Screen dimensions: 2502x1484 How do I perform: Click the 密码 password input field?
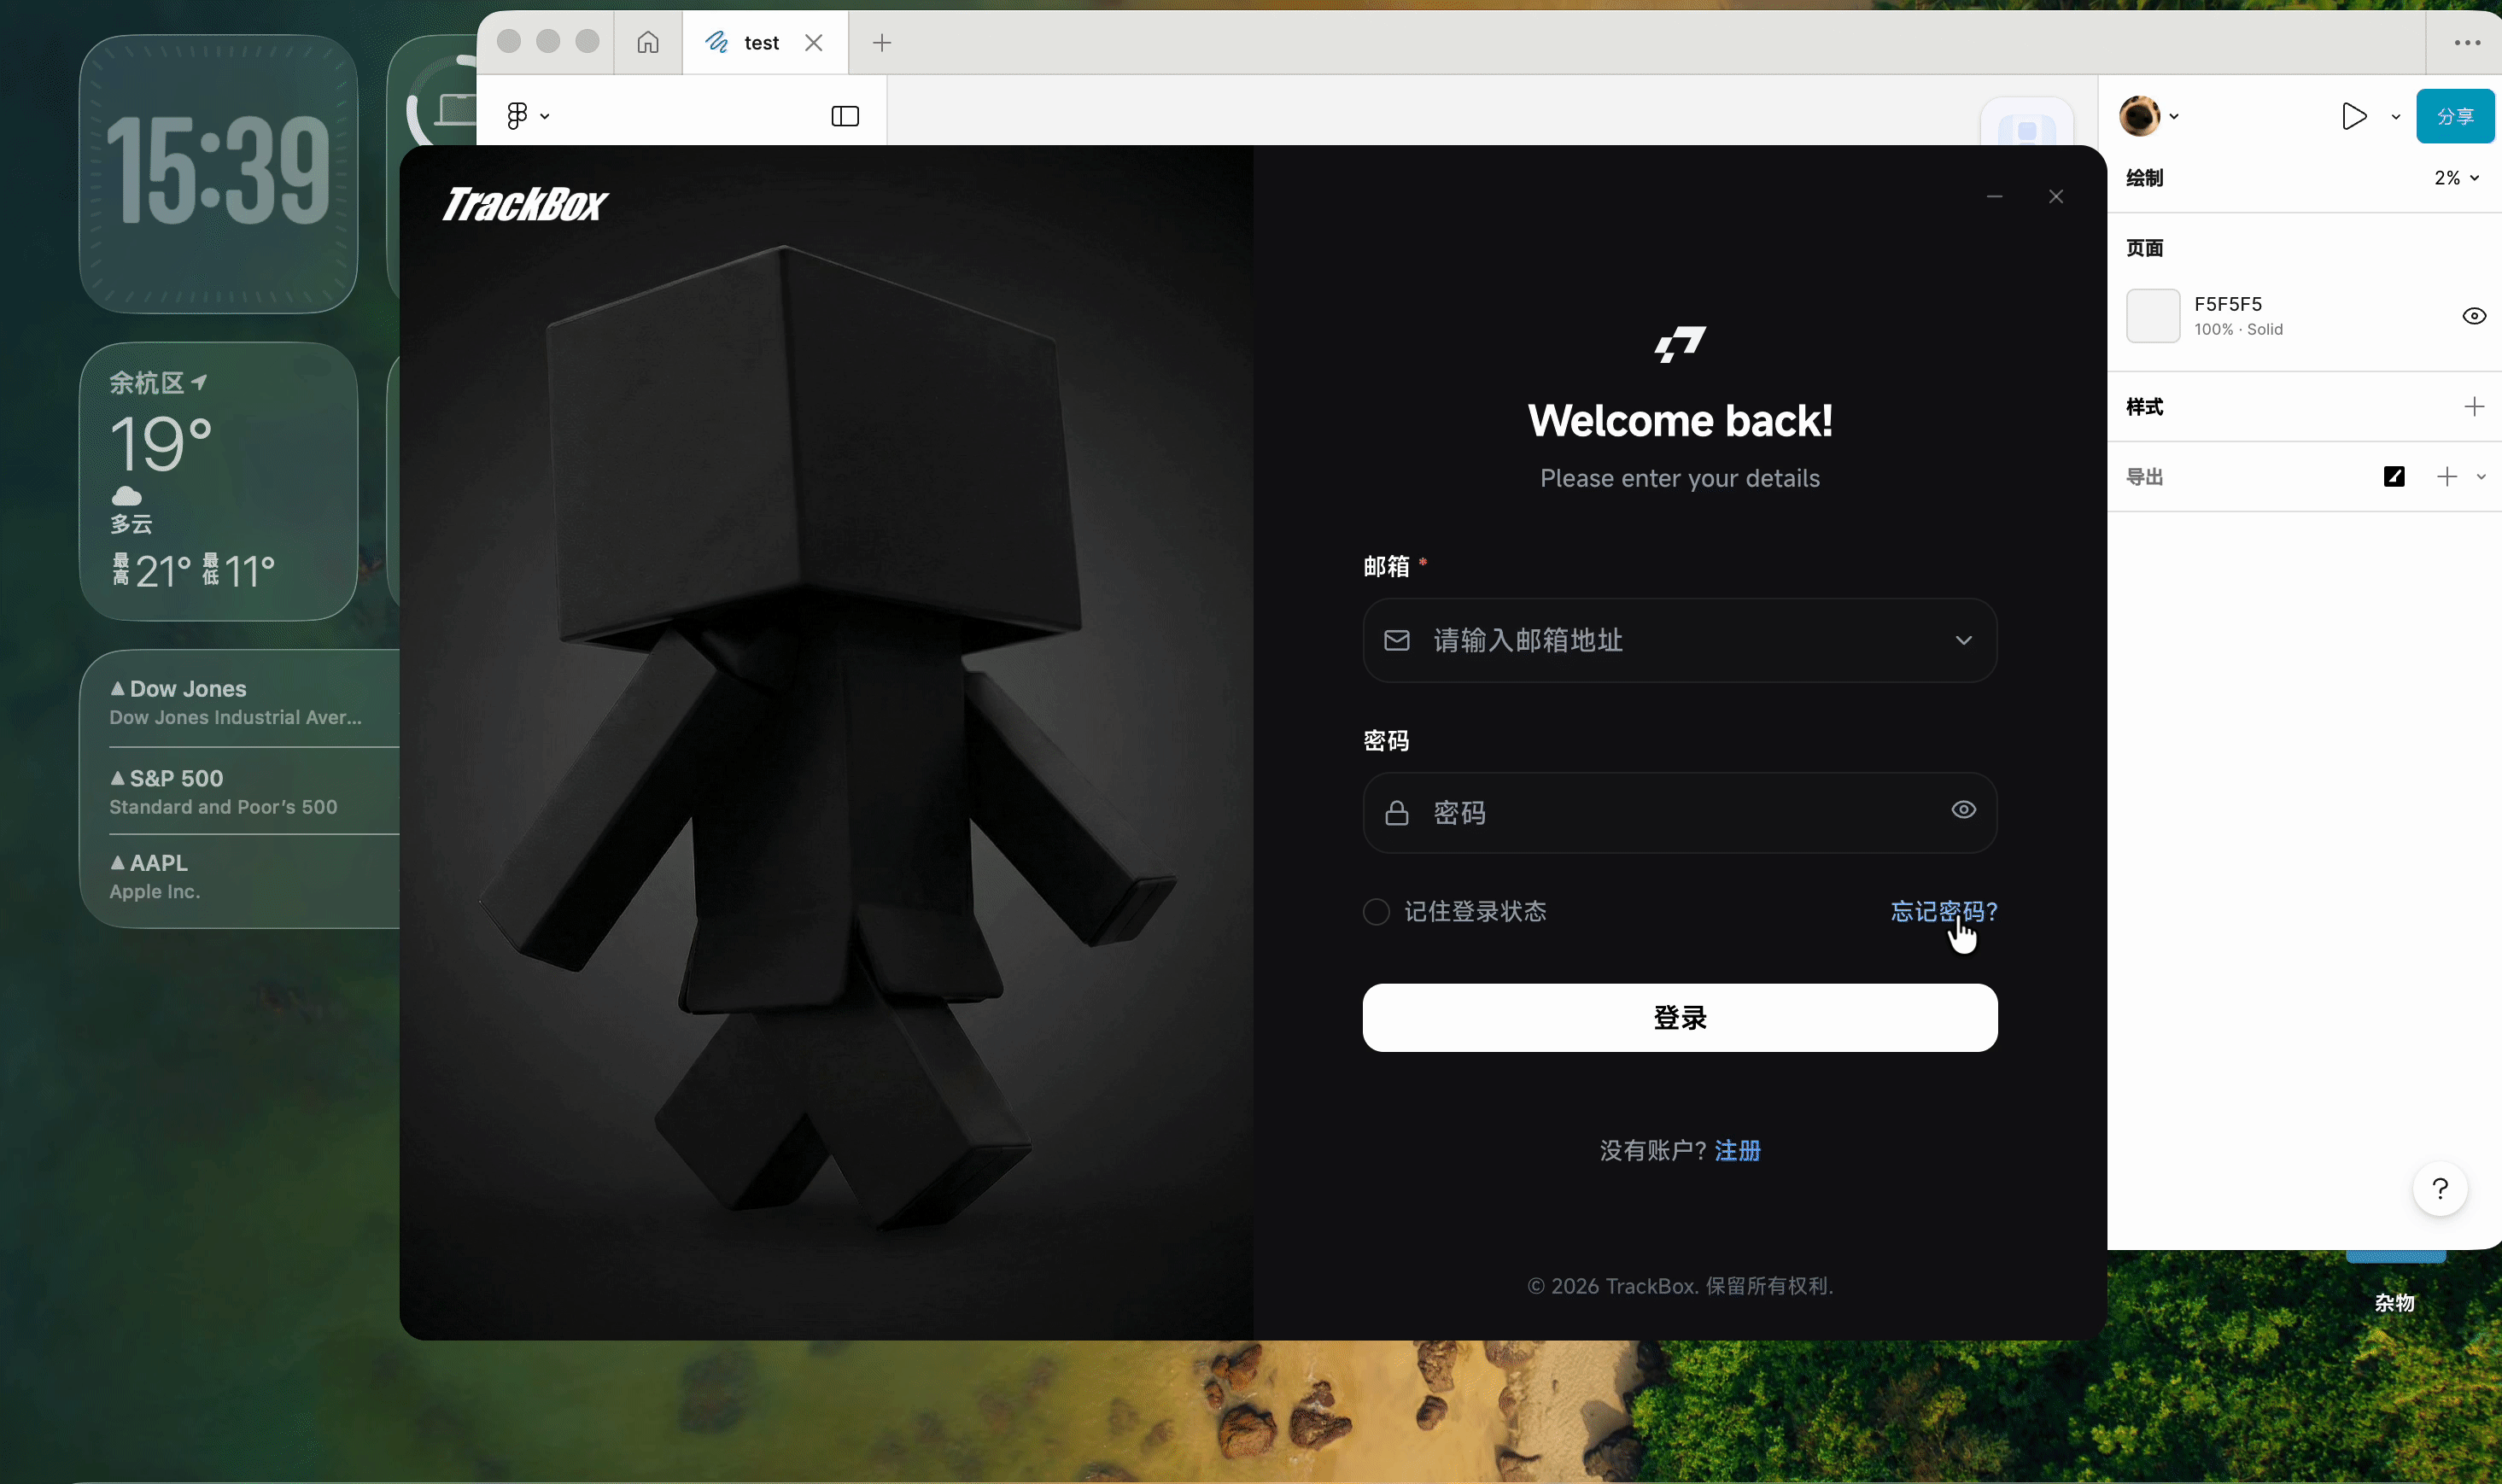tap(1679, 812)
